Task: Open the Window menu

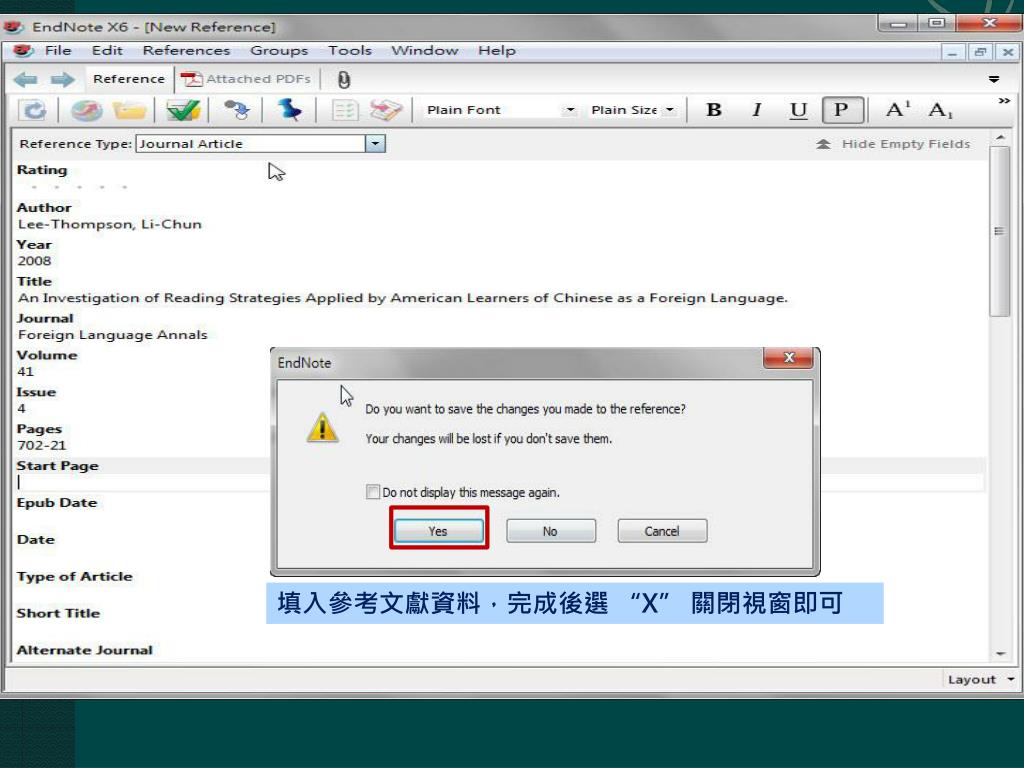Action: click(x=424, y=50)
